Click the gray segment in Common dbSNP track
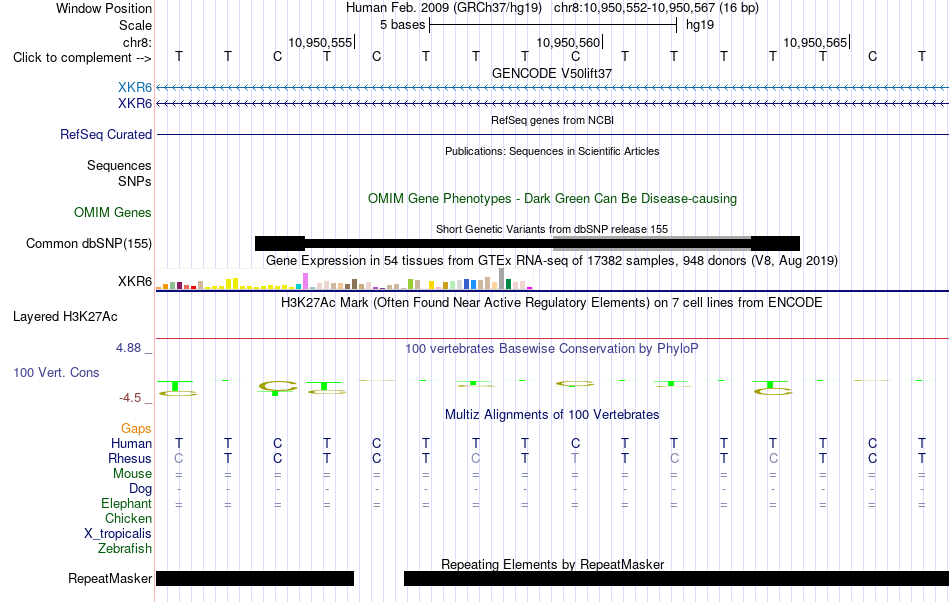 [652, 243]
